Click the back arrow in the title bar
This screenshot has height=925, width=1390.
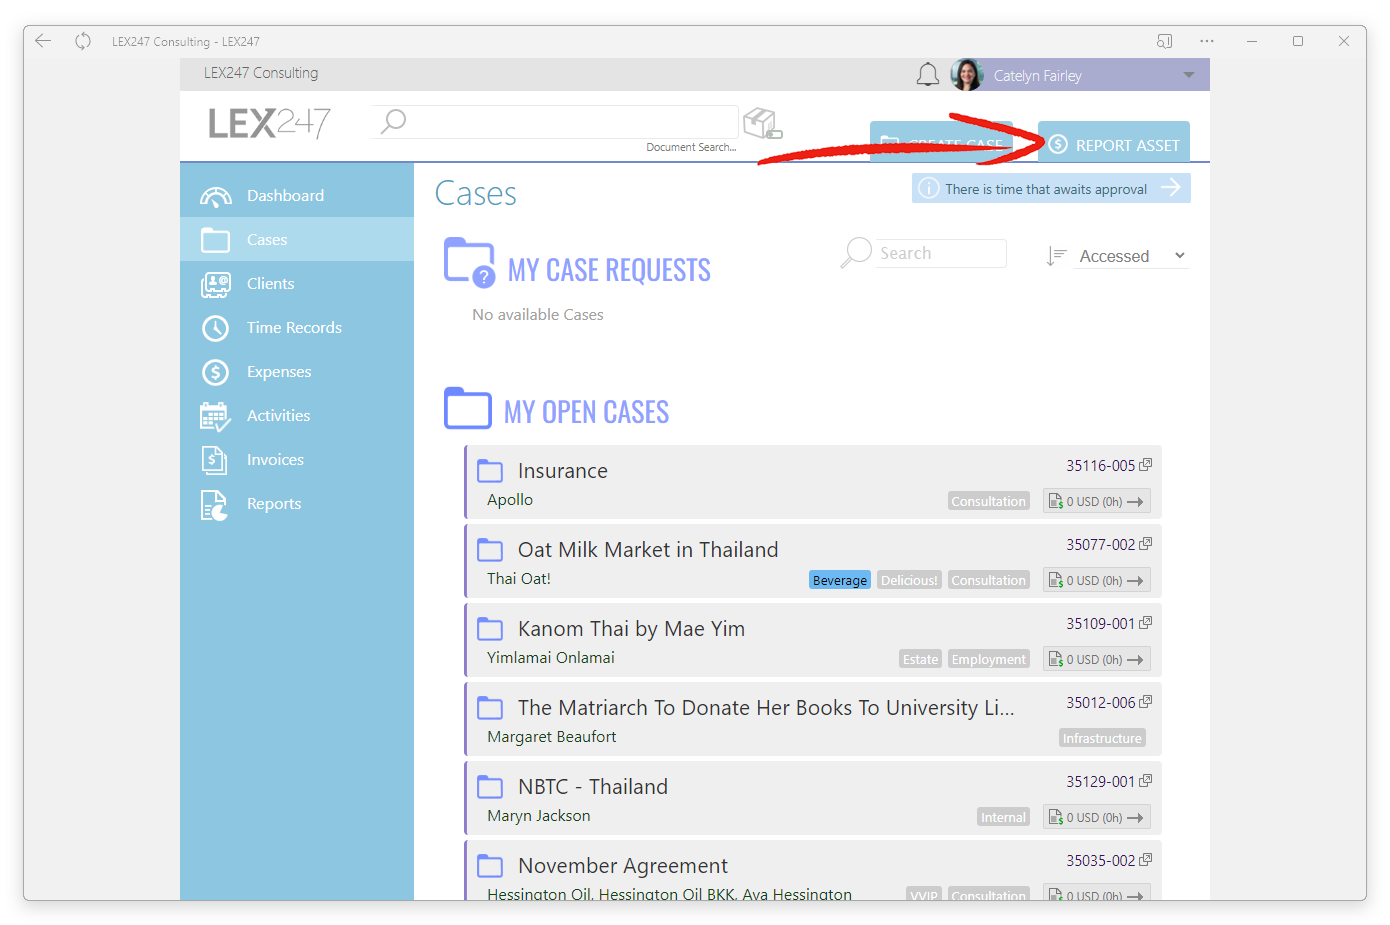coord(43,41)
